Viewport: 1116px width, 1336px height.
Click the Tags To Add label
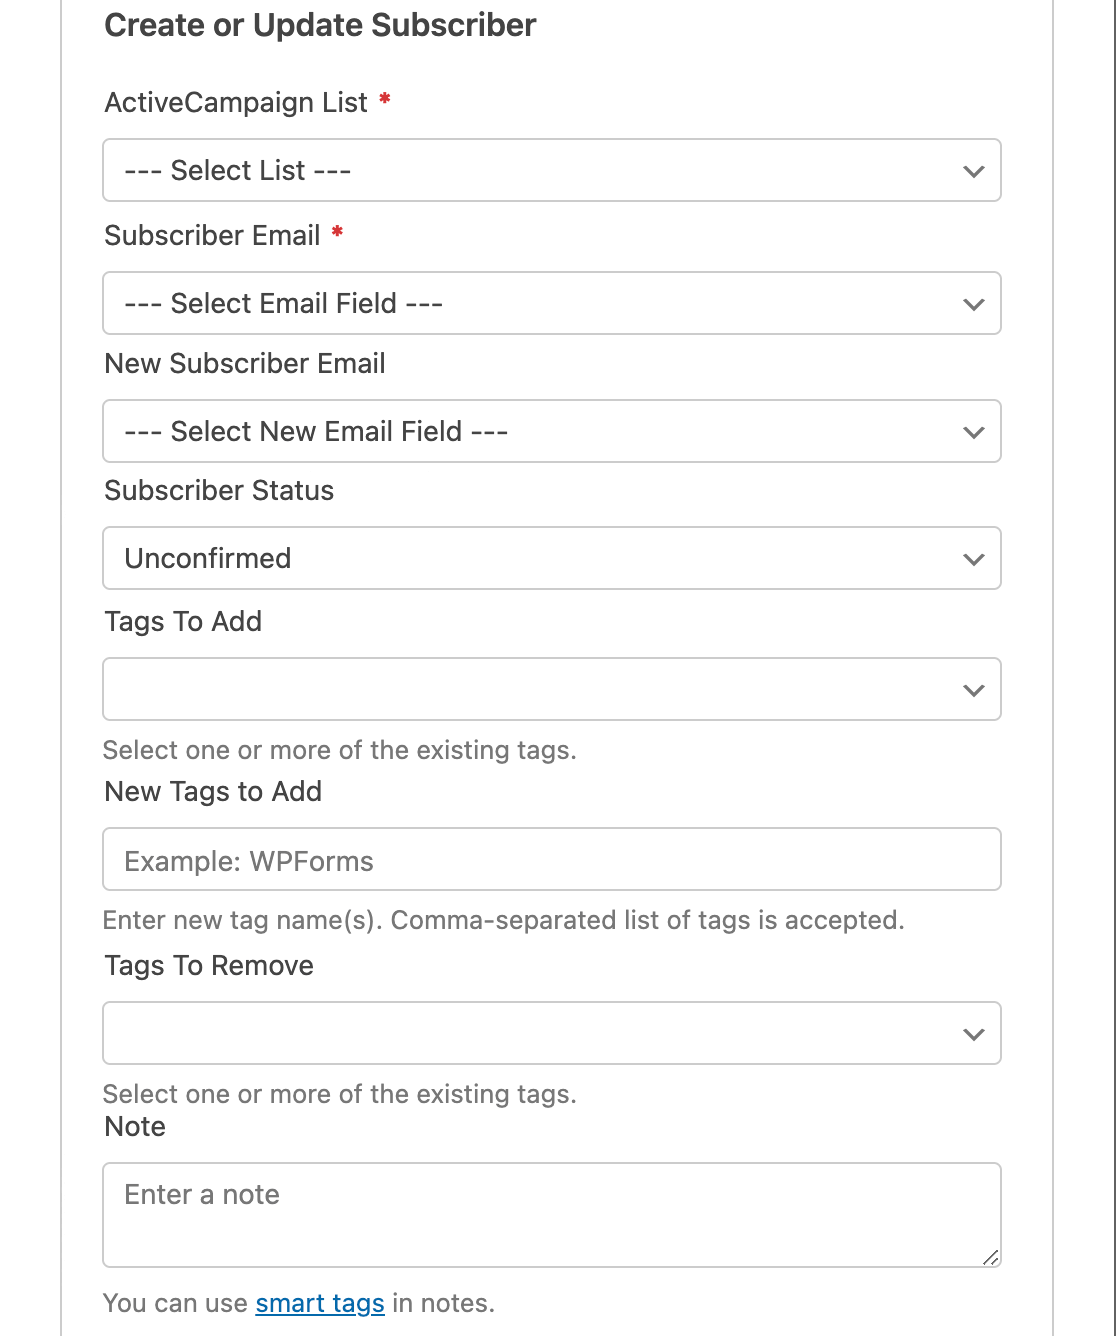(x=183, y=622)
